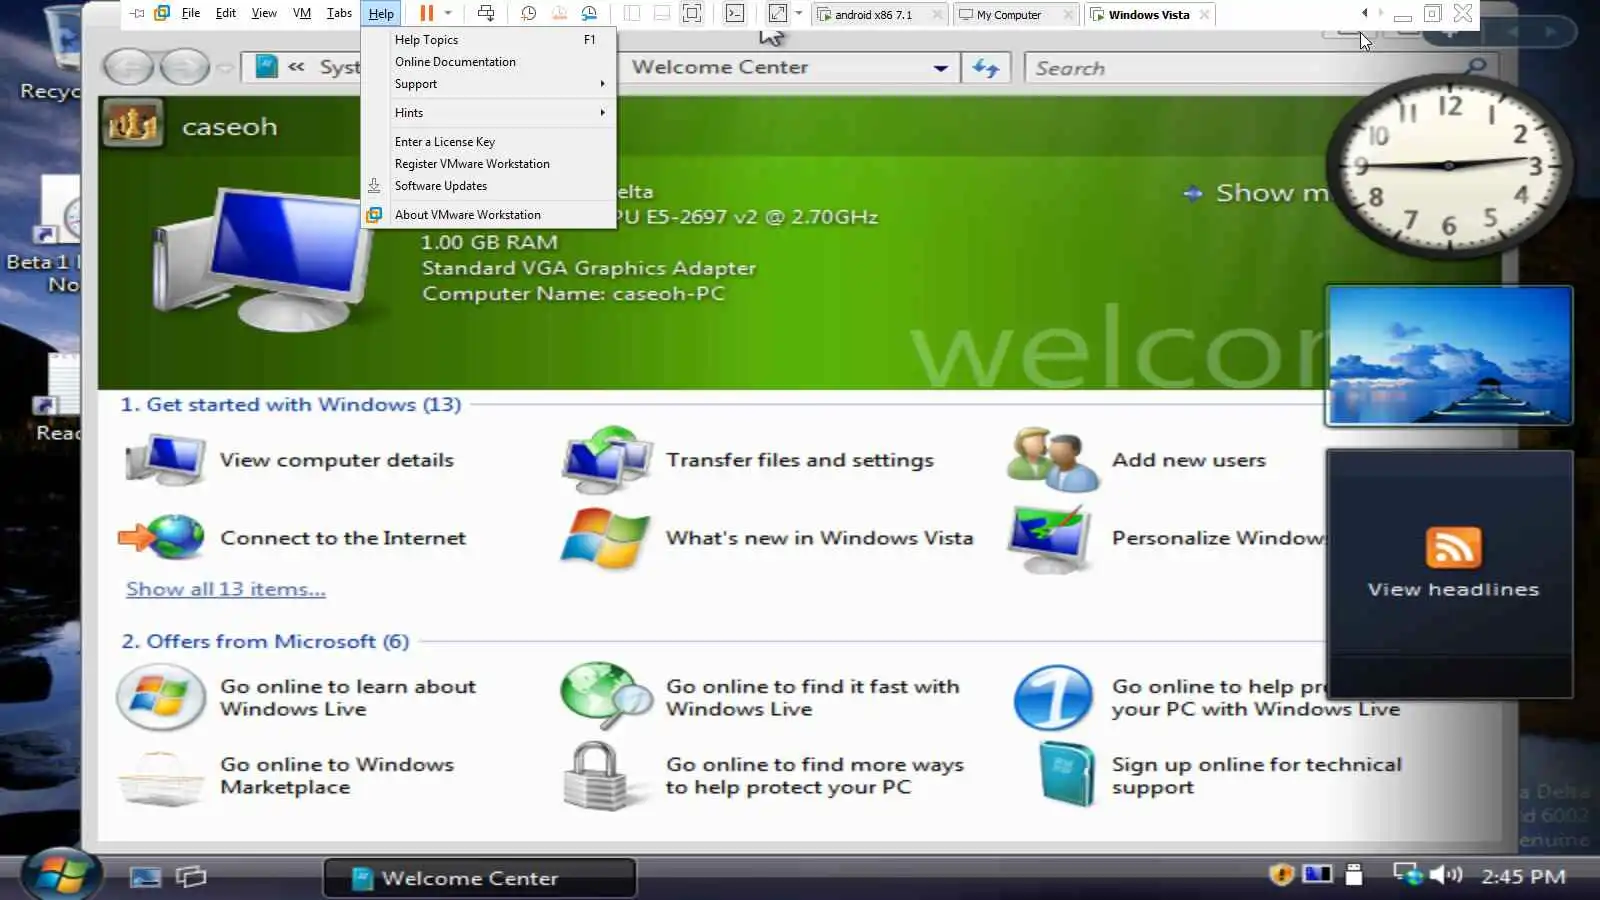Click Software Updates in the Help menu
Screen dimensions: 1600x900
[489, 186]
